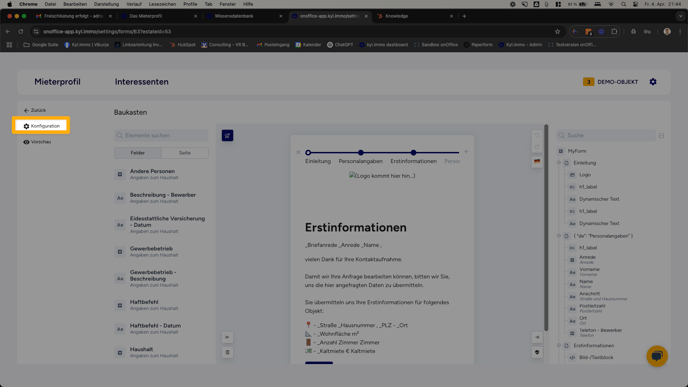688x387 pixels.
Task: Jump to the Erstinformationen step marker
Action: tap(413, 153)
